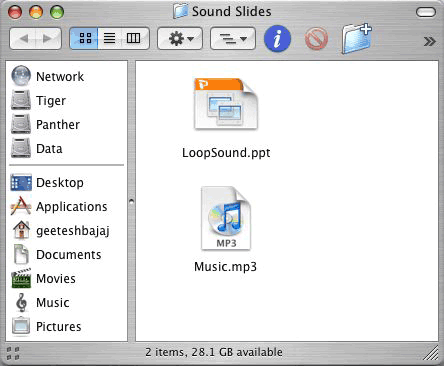Open the Arrange dropdown menu
Viewport: 444px width, 366px height.
coord(233,39)
